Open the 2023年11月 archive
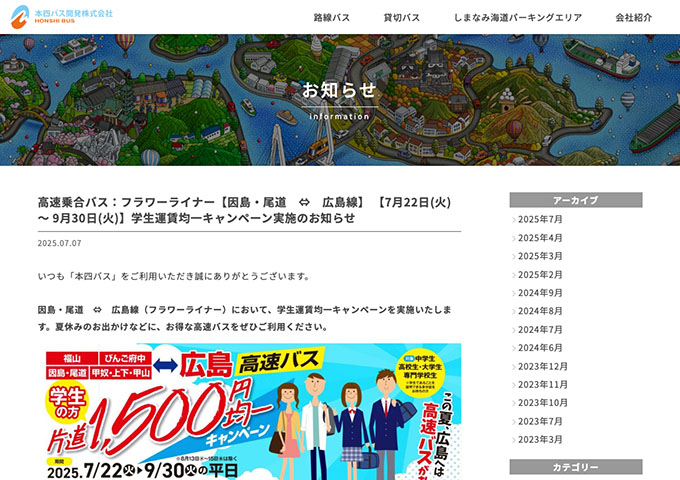The width and height of the screenshot is (680, 480). 543,385
